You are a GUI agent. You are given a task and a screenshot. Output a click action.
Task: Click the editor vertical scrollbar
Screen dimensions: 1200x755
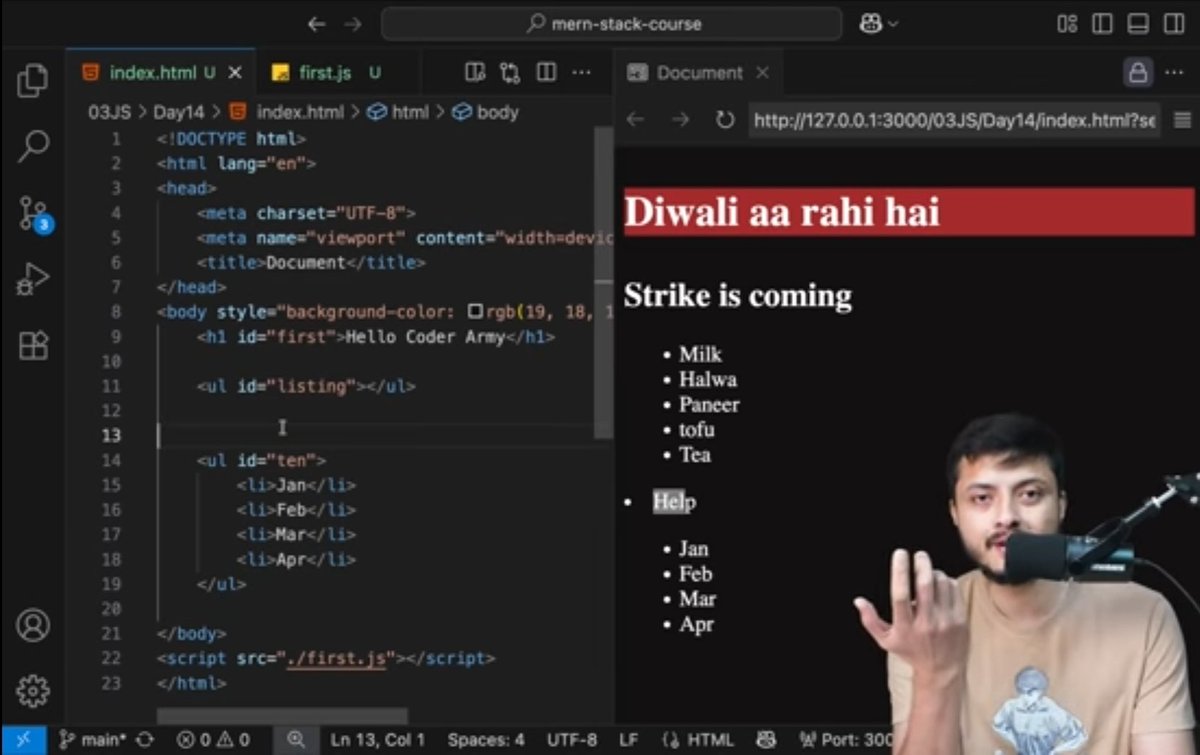click(x=603, y=280)
